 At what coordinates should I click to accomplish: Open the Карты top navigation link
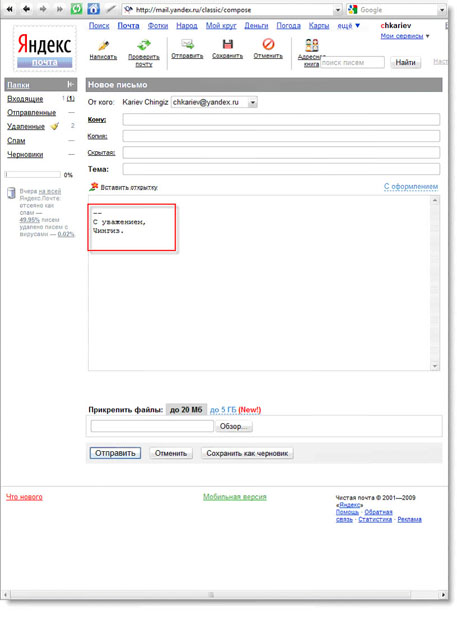click(x=319, y=26)
